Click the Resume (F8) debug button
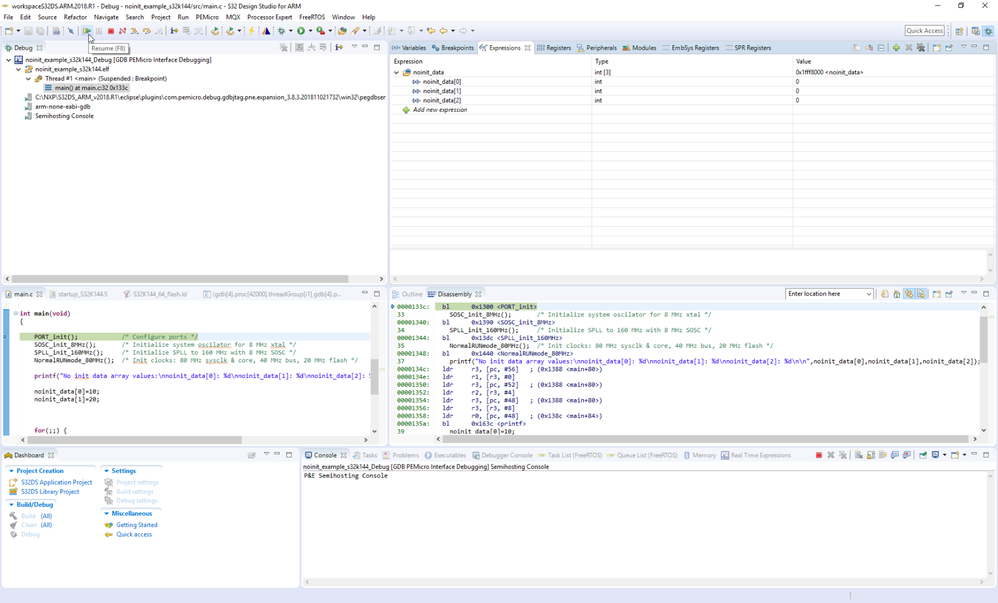Image resolution: width=998 pixels, height=603 pixels. coord(87,31)
